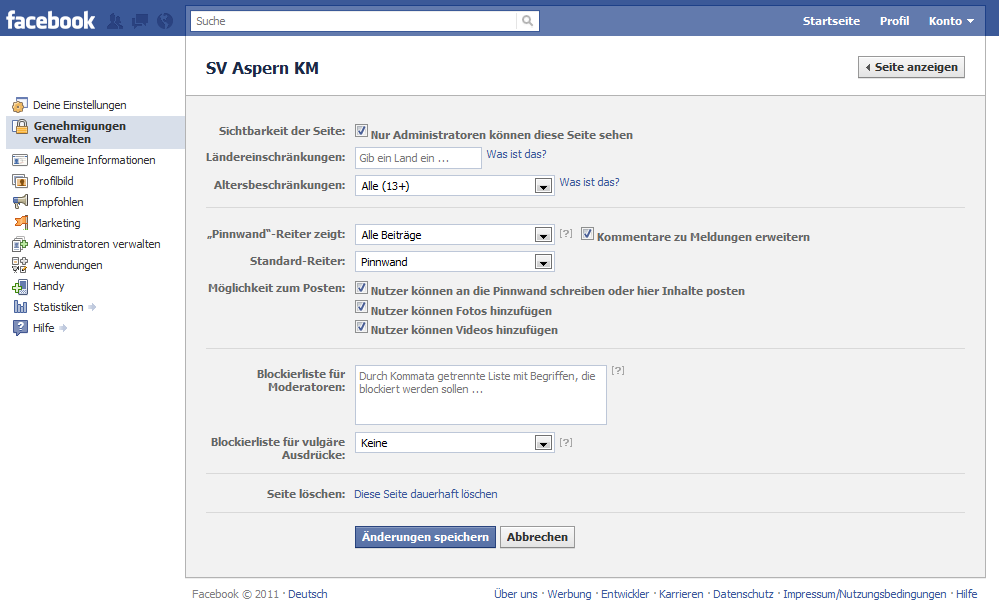This screenshot has height=613, width=999.
Task: Open the Über uns footer link
Action: [516, 594]
